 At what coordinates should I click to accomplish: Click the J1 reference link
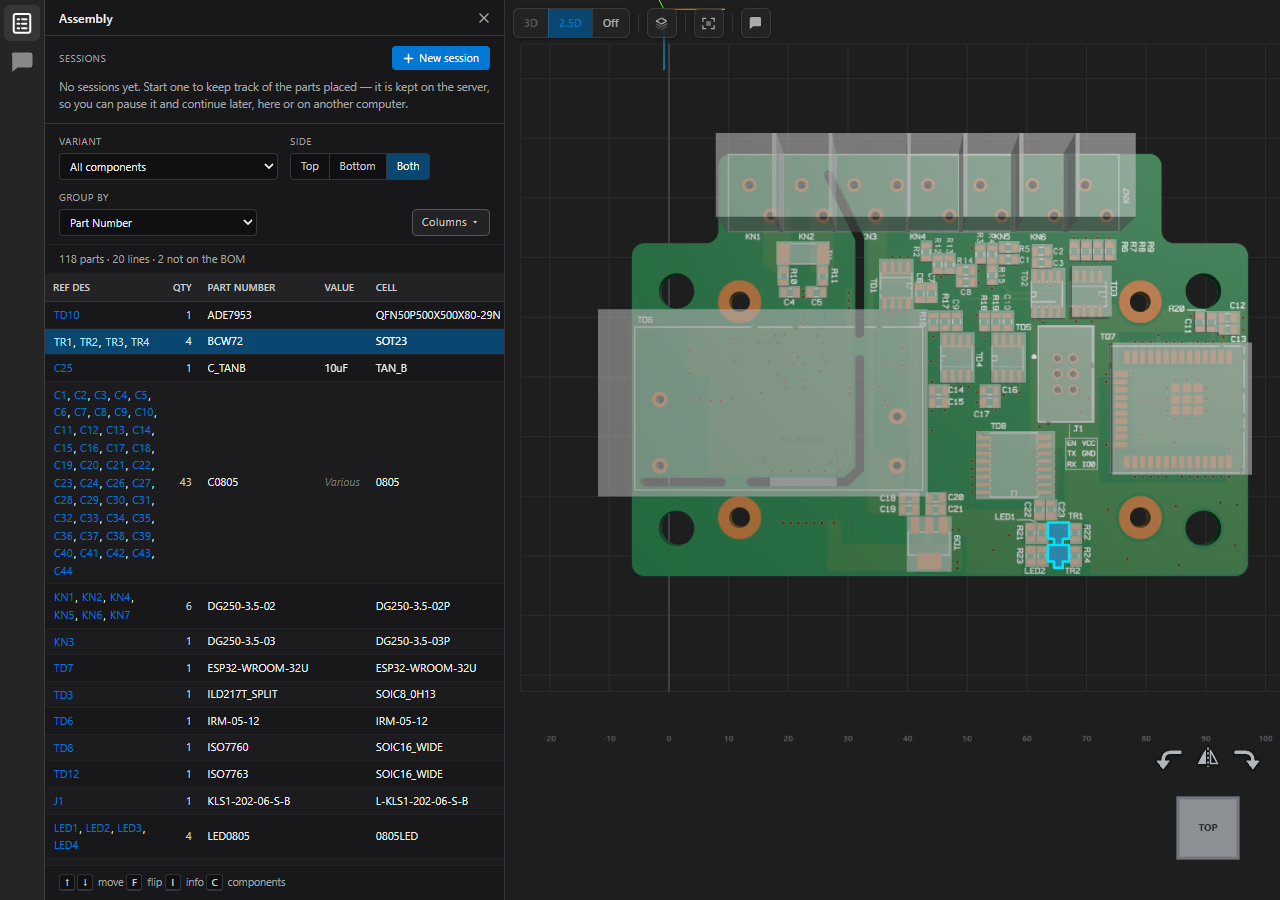point(58,801)
